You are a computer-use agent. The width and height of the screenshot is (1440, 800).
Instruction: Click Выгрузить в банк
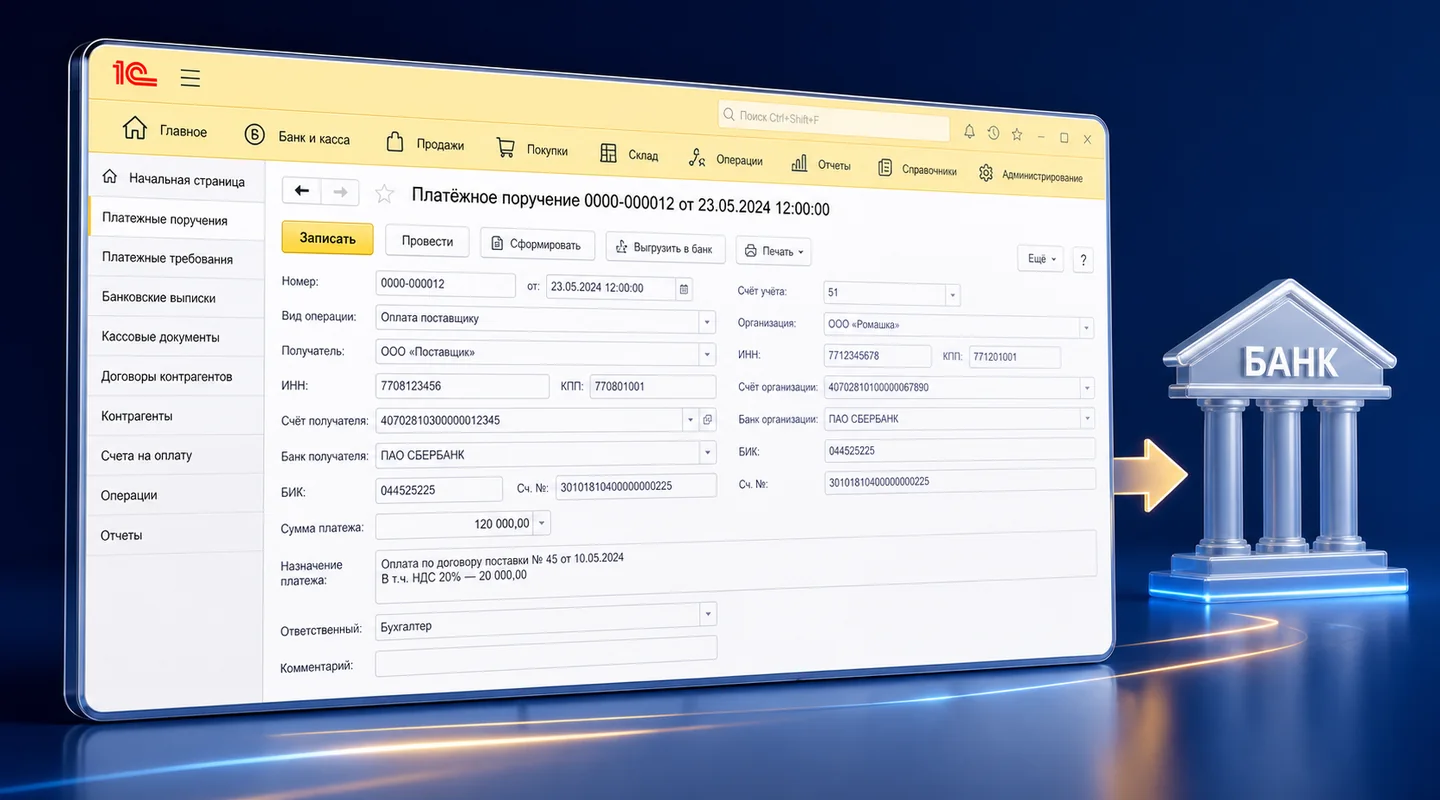pyautogui.click(x=665, y=248)
